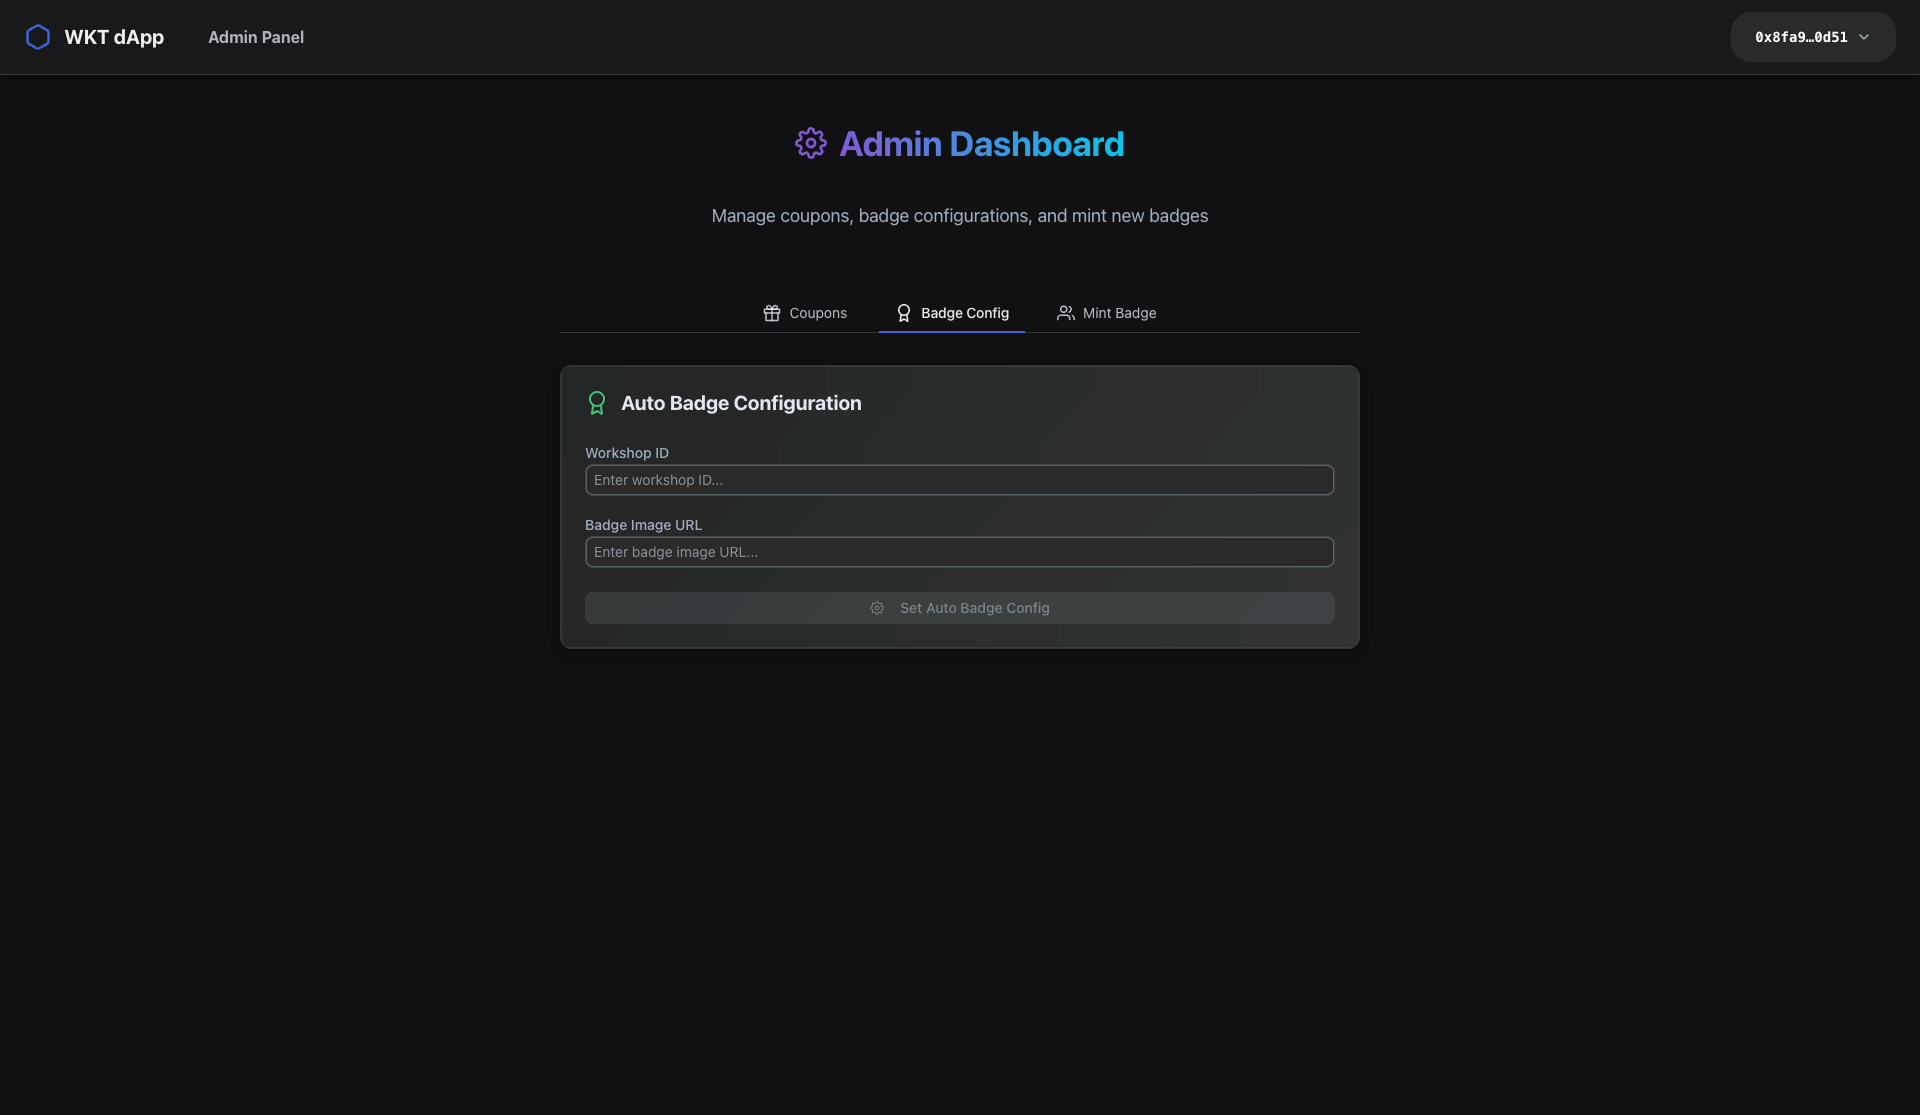Click the hexagon WKT dApp logo
Viewport: 1920px width, 1115px height.
pyautogui.click(x=39, y=37)
